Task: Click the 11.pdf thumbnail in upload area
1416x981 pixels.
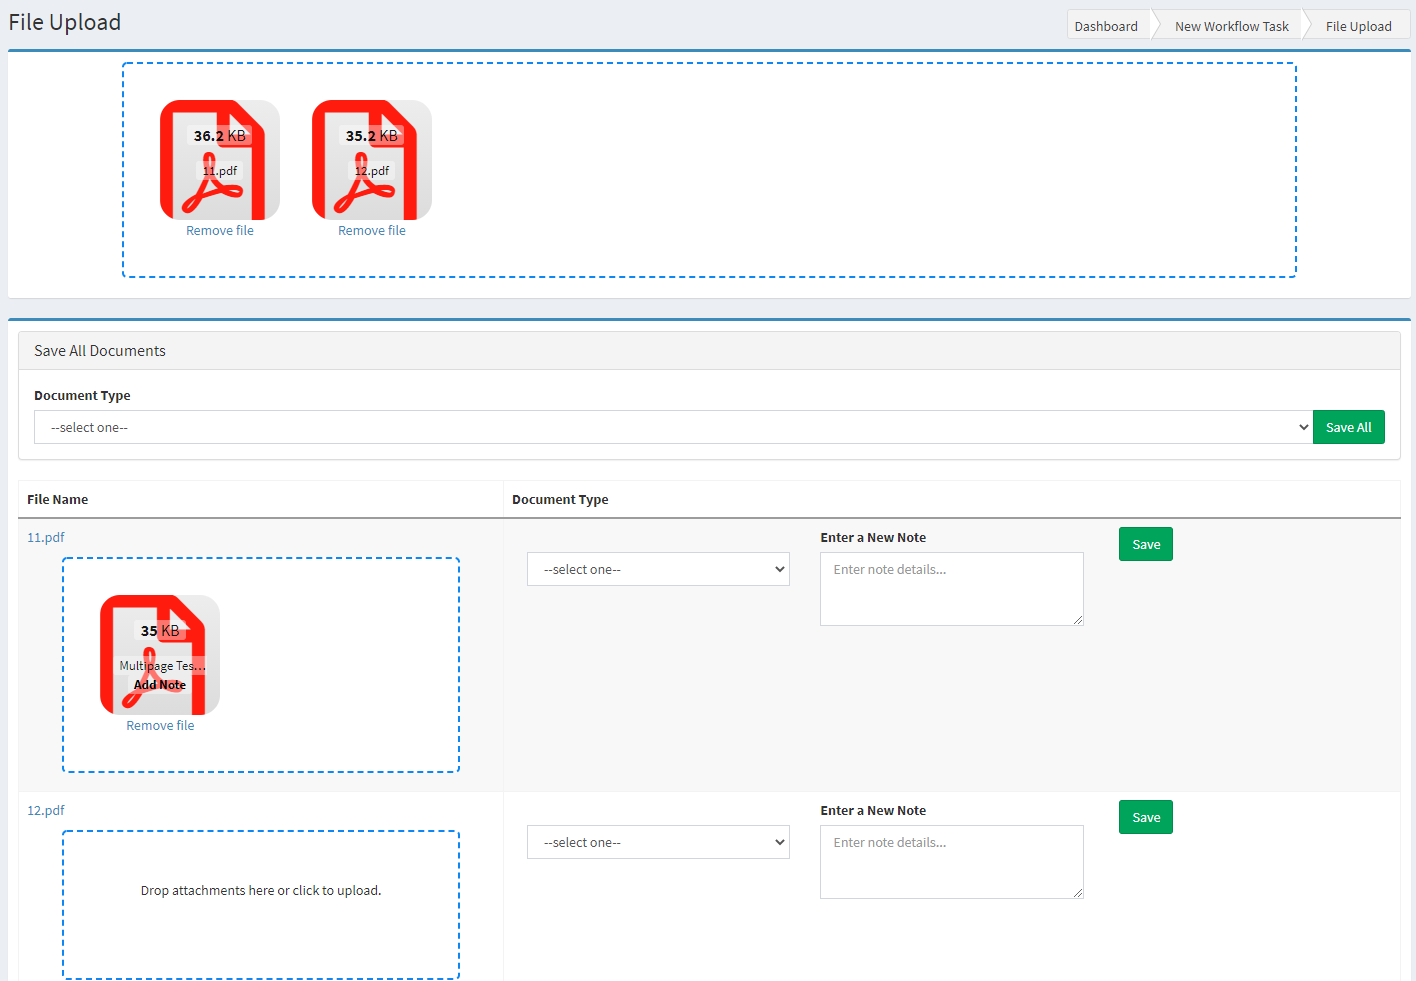Action: pyautogui.click(x=220, y=160)
